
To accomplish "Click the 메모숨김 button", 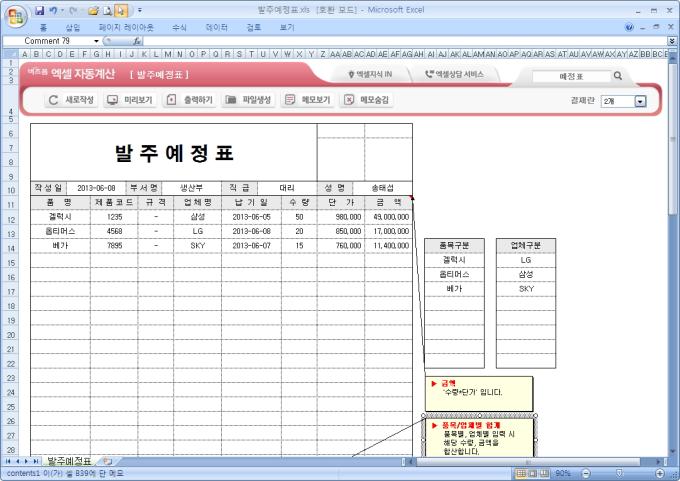I will [x=366, y=100].
